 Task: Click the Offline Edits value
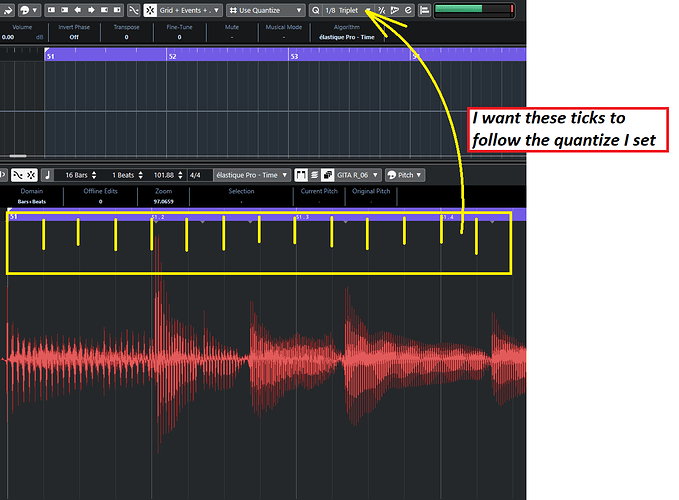pyautogui.click(x=100, y=201)
